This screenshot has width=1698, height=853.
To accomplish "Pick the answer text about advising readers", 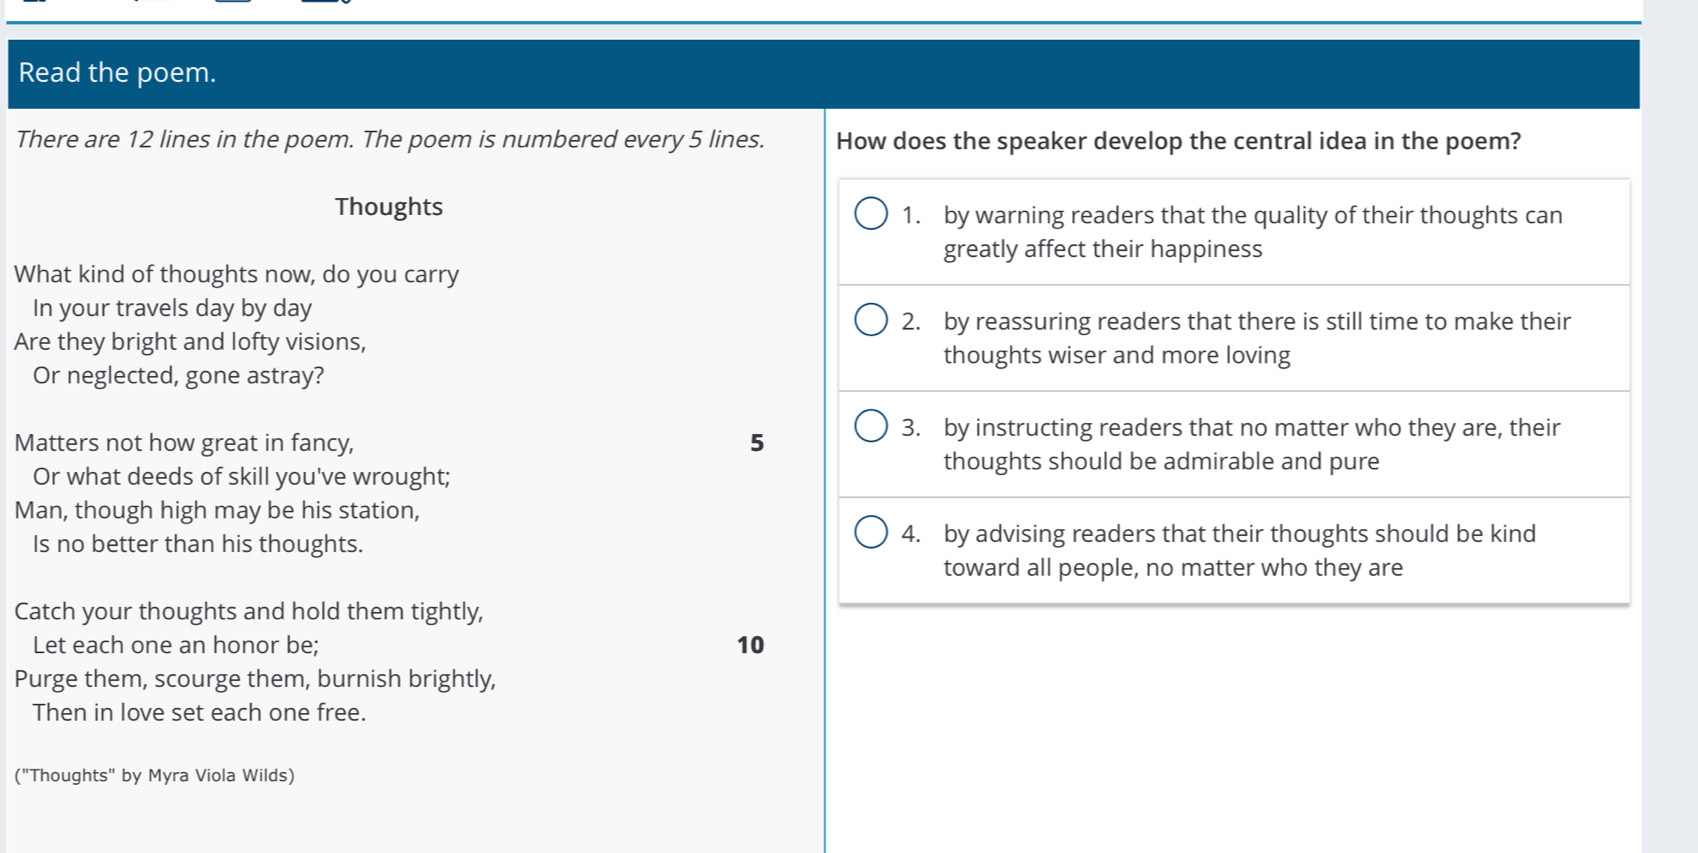I will point(1240,550).
